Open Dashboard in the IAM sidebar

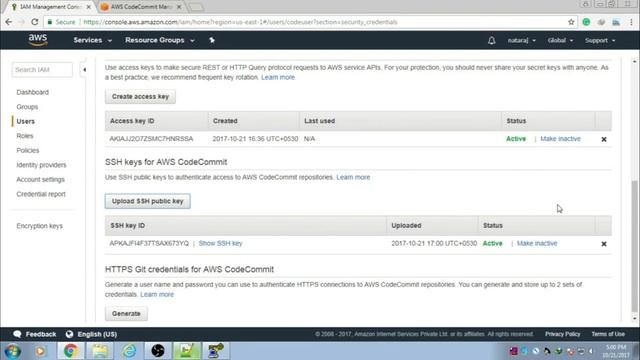(x=33, y=92)
